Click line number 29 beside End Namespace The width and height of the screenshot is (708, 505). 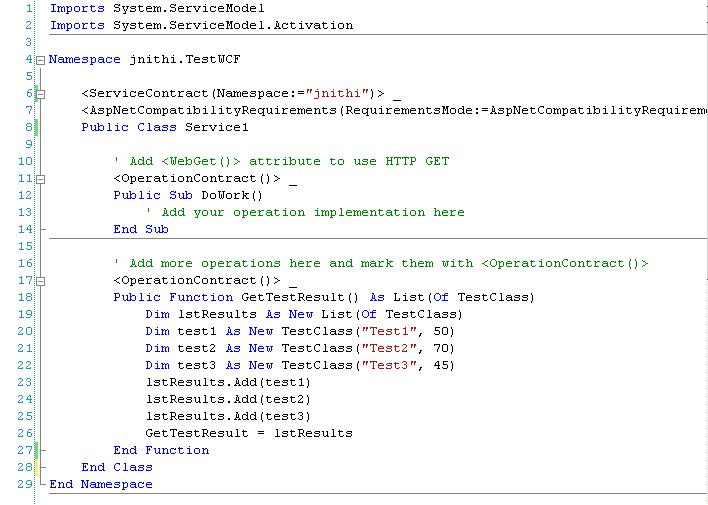click(x=25, y=484)
